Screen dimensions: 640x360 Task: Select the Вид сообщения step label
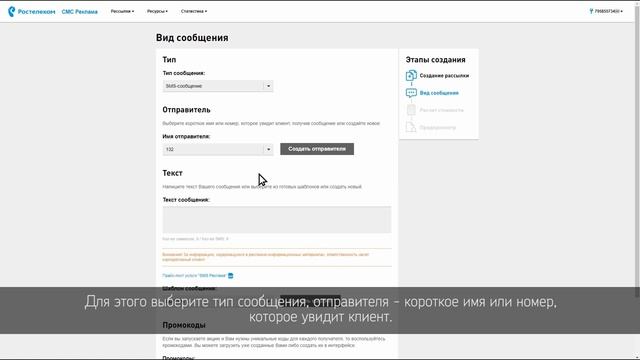click(x=439, y=93)
